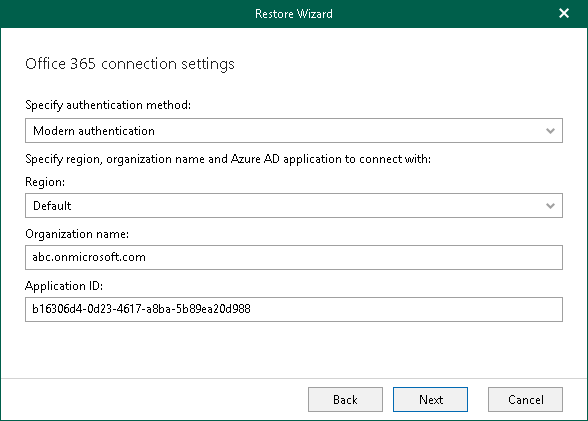
Task: Open the Default region combo box
Action: pyautogui.click(x=294, y=205)
